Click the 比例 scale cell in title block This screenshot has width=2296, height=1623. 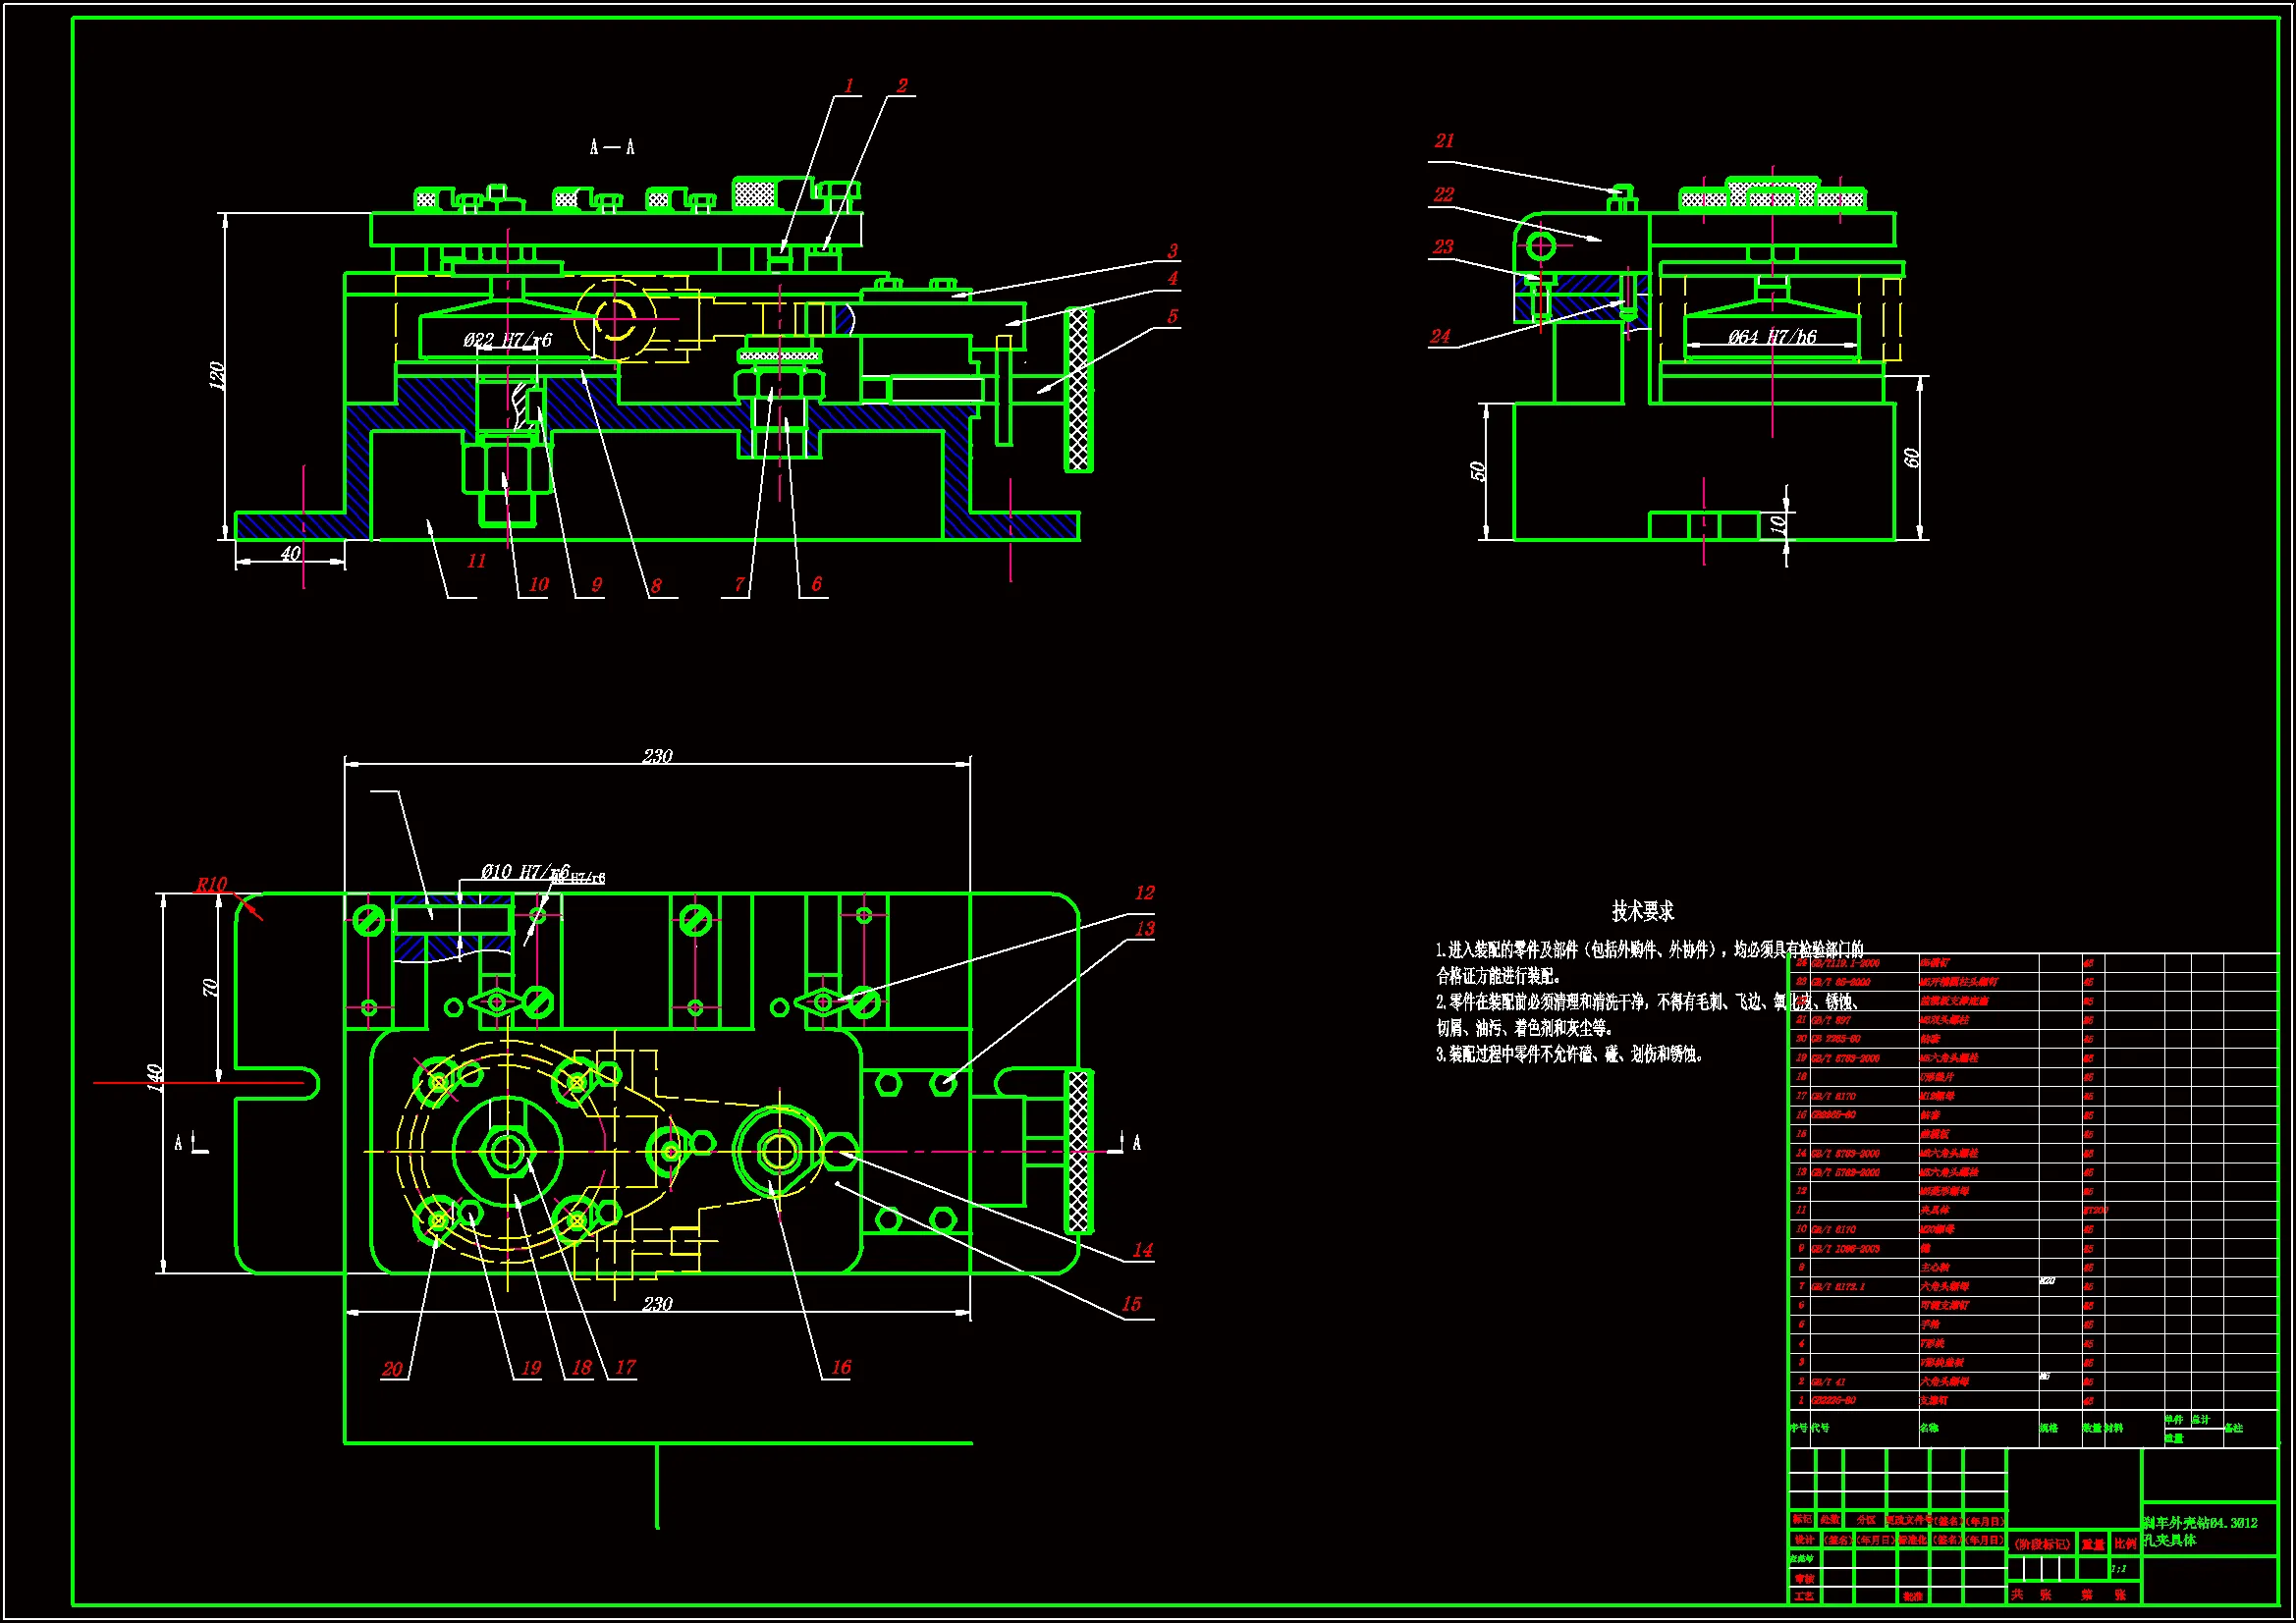click(2125, 1544)
